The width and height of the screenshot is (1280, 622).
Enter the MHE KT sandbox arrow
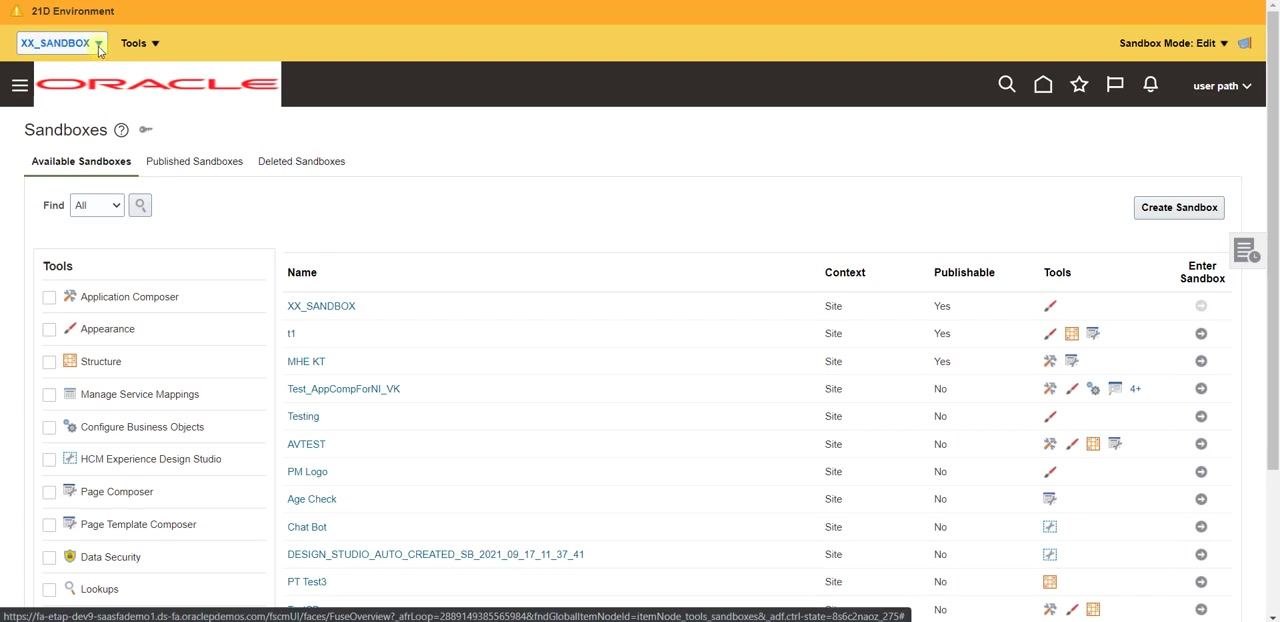pyautogui.click(x=1201, y=361)
